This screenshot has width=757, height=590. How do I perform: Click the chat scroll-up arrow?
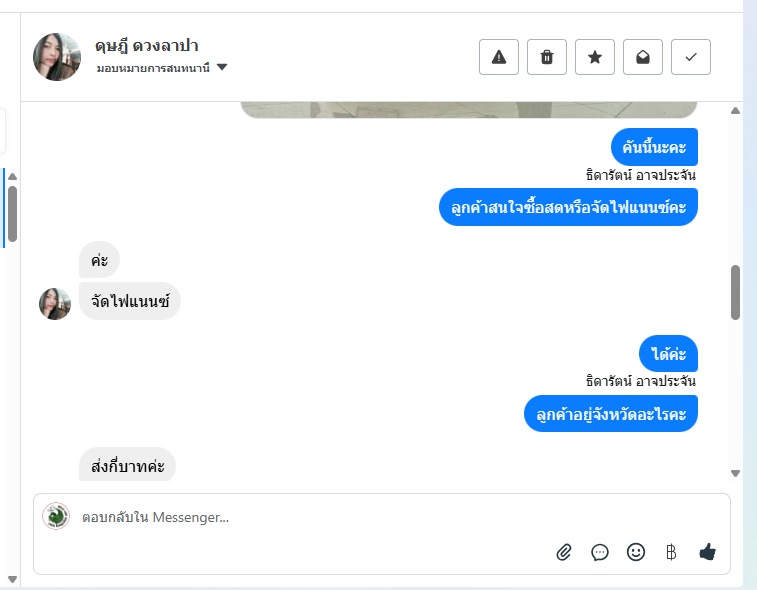736,110
